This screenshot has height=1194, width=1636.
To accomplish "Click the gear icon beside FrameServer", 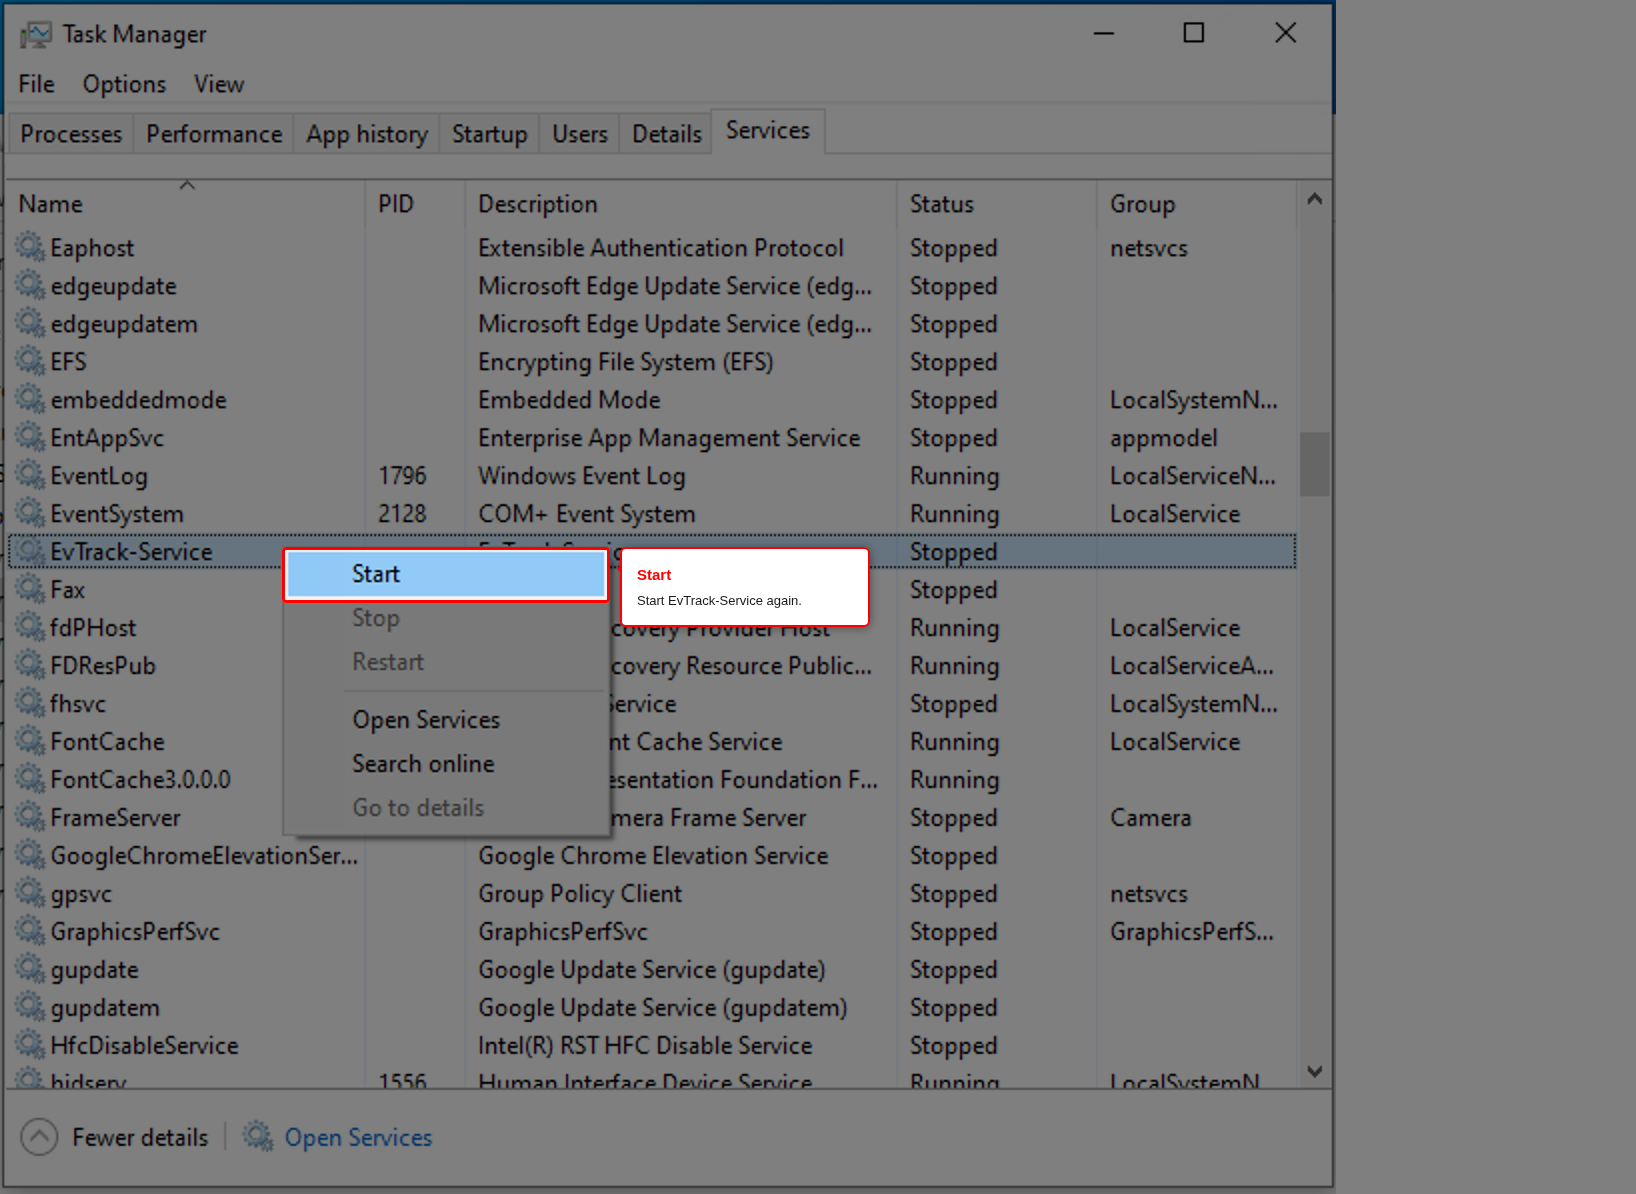I will coord(30,817).
